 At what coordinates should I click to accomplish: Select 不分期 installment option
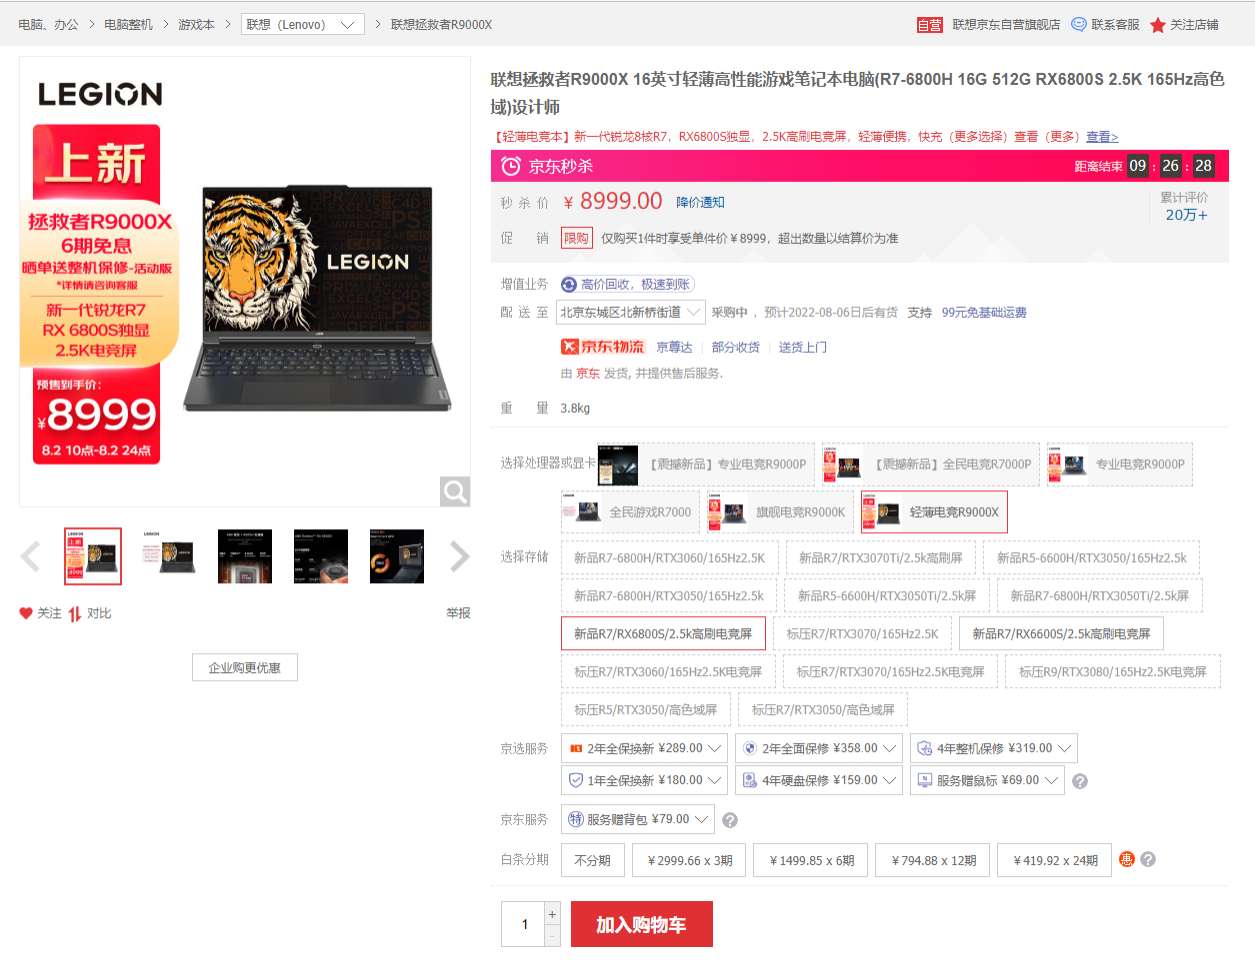point(593,860)
